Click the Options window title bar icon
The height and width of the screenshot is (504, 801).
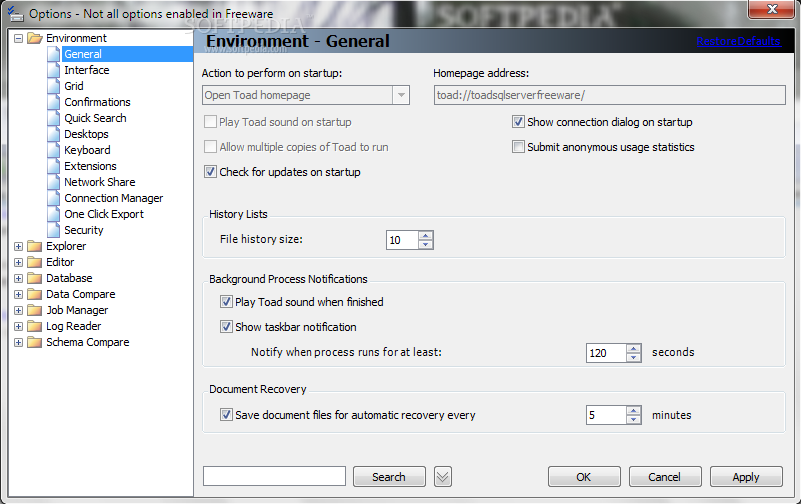click(15, 13)
